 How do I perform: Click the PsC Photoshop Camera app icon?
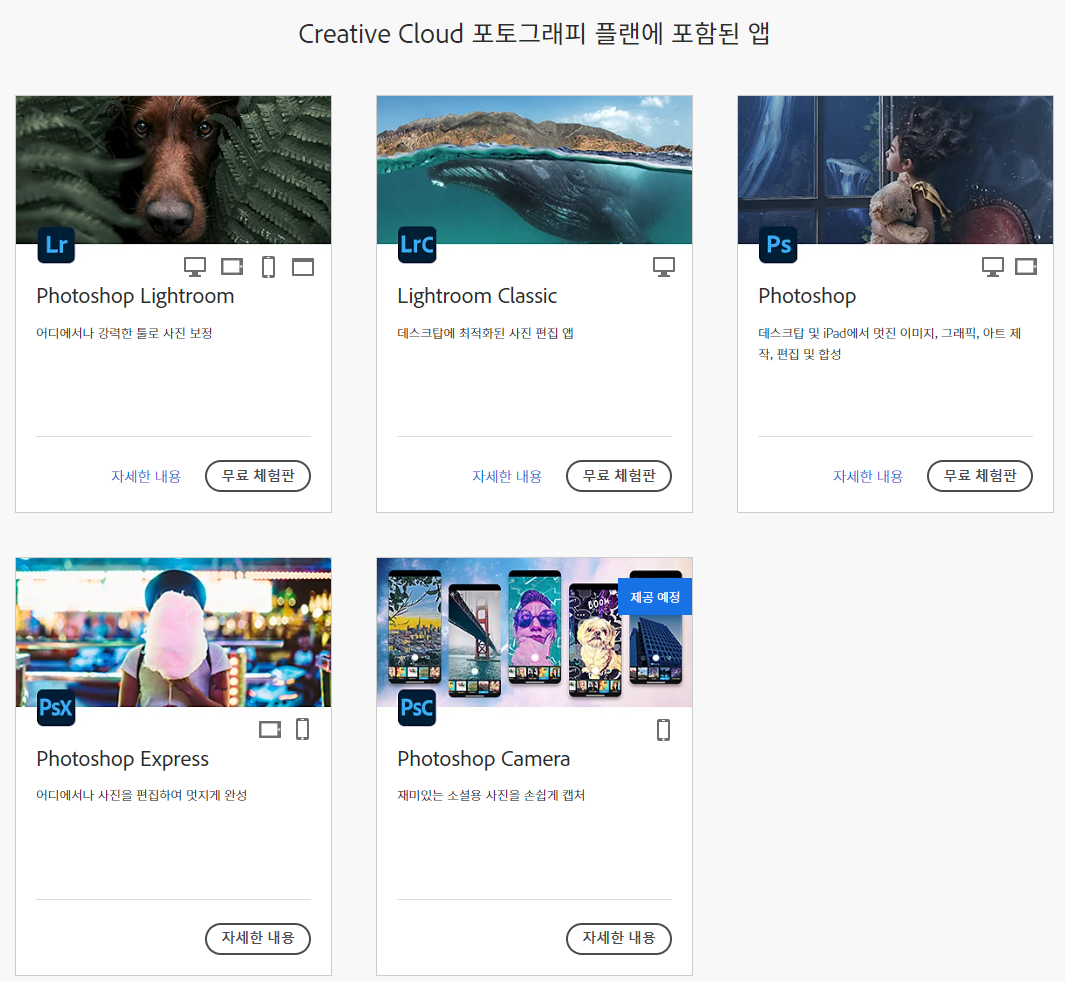[x=417, y=707]
